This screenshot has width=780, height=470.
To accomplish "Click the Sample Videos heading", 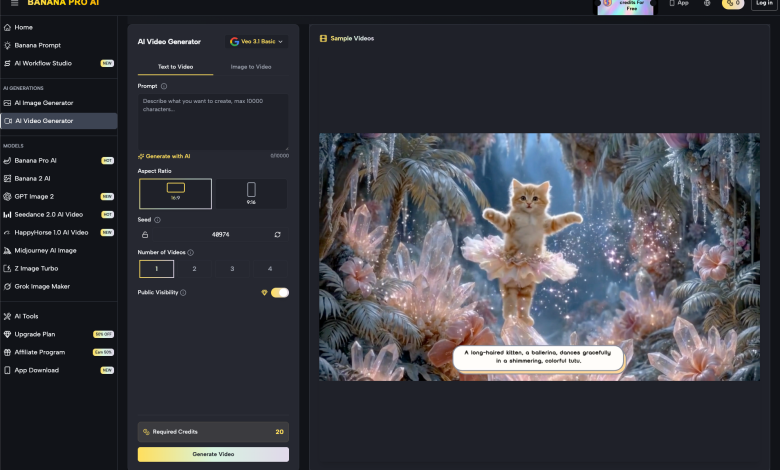I will tap(347, 38).
